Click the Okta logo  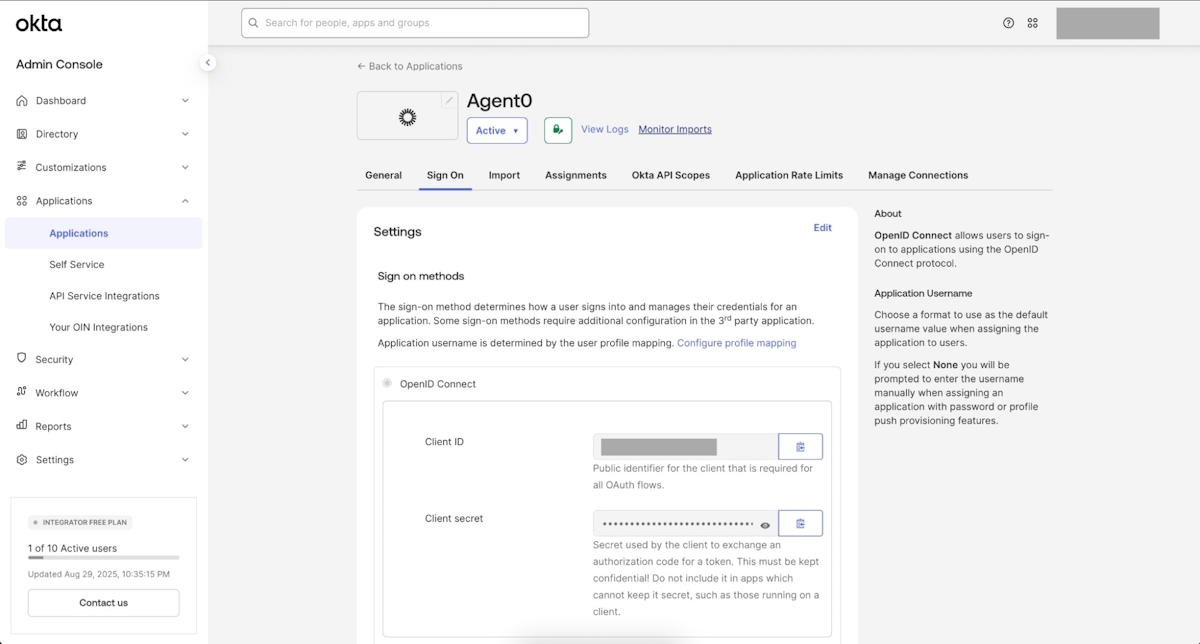click(39, 23)
